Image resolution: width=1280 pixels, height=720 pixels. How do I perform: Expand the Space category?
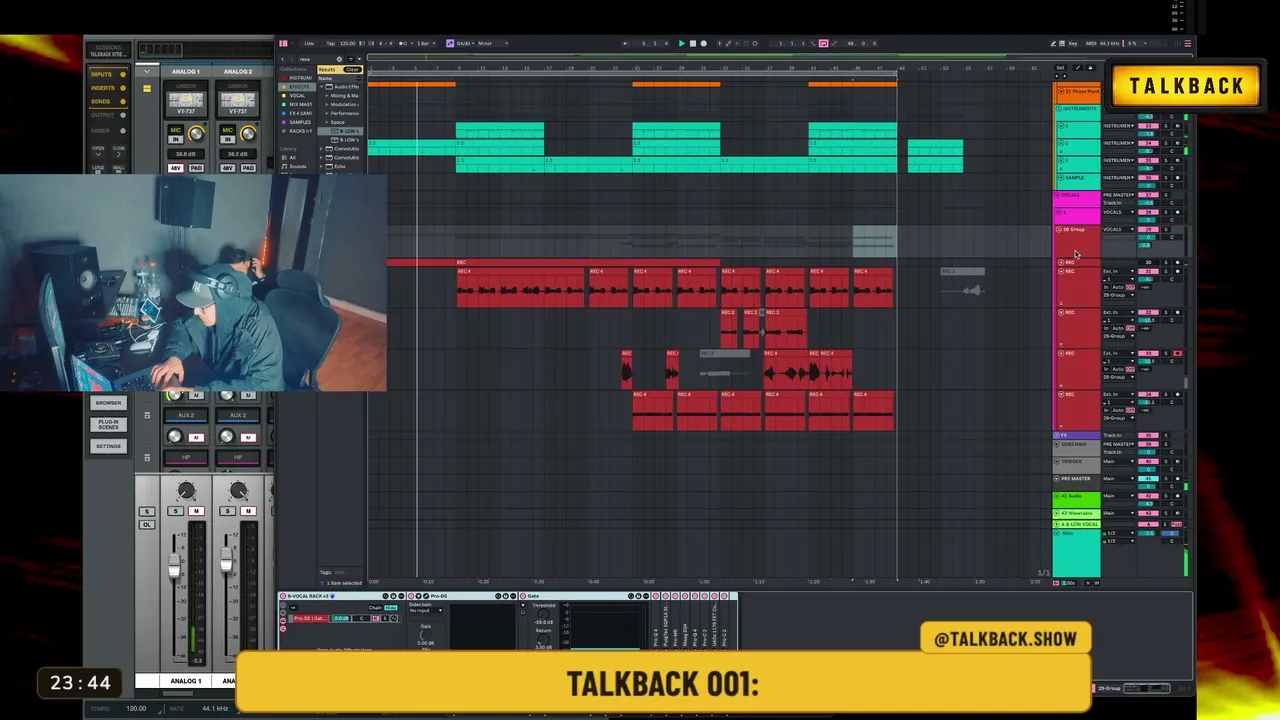point(326,122)
